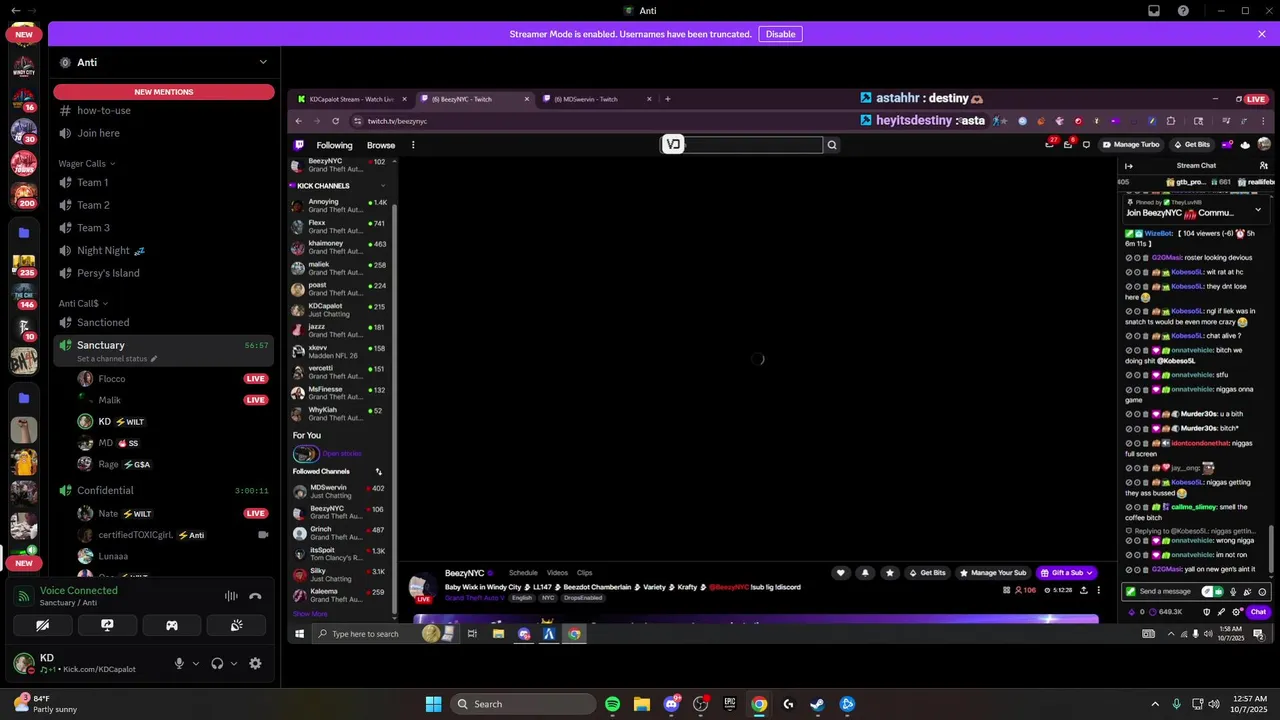Turn on camera in Discord voice panel
Image resolution: width=1280 pixels, height=720 pixels.
[42, 625]
